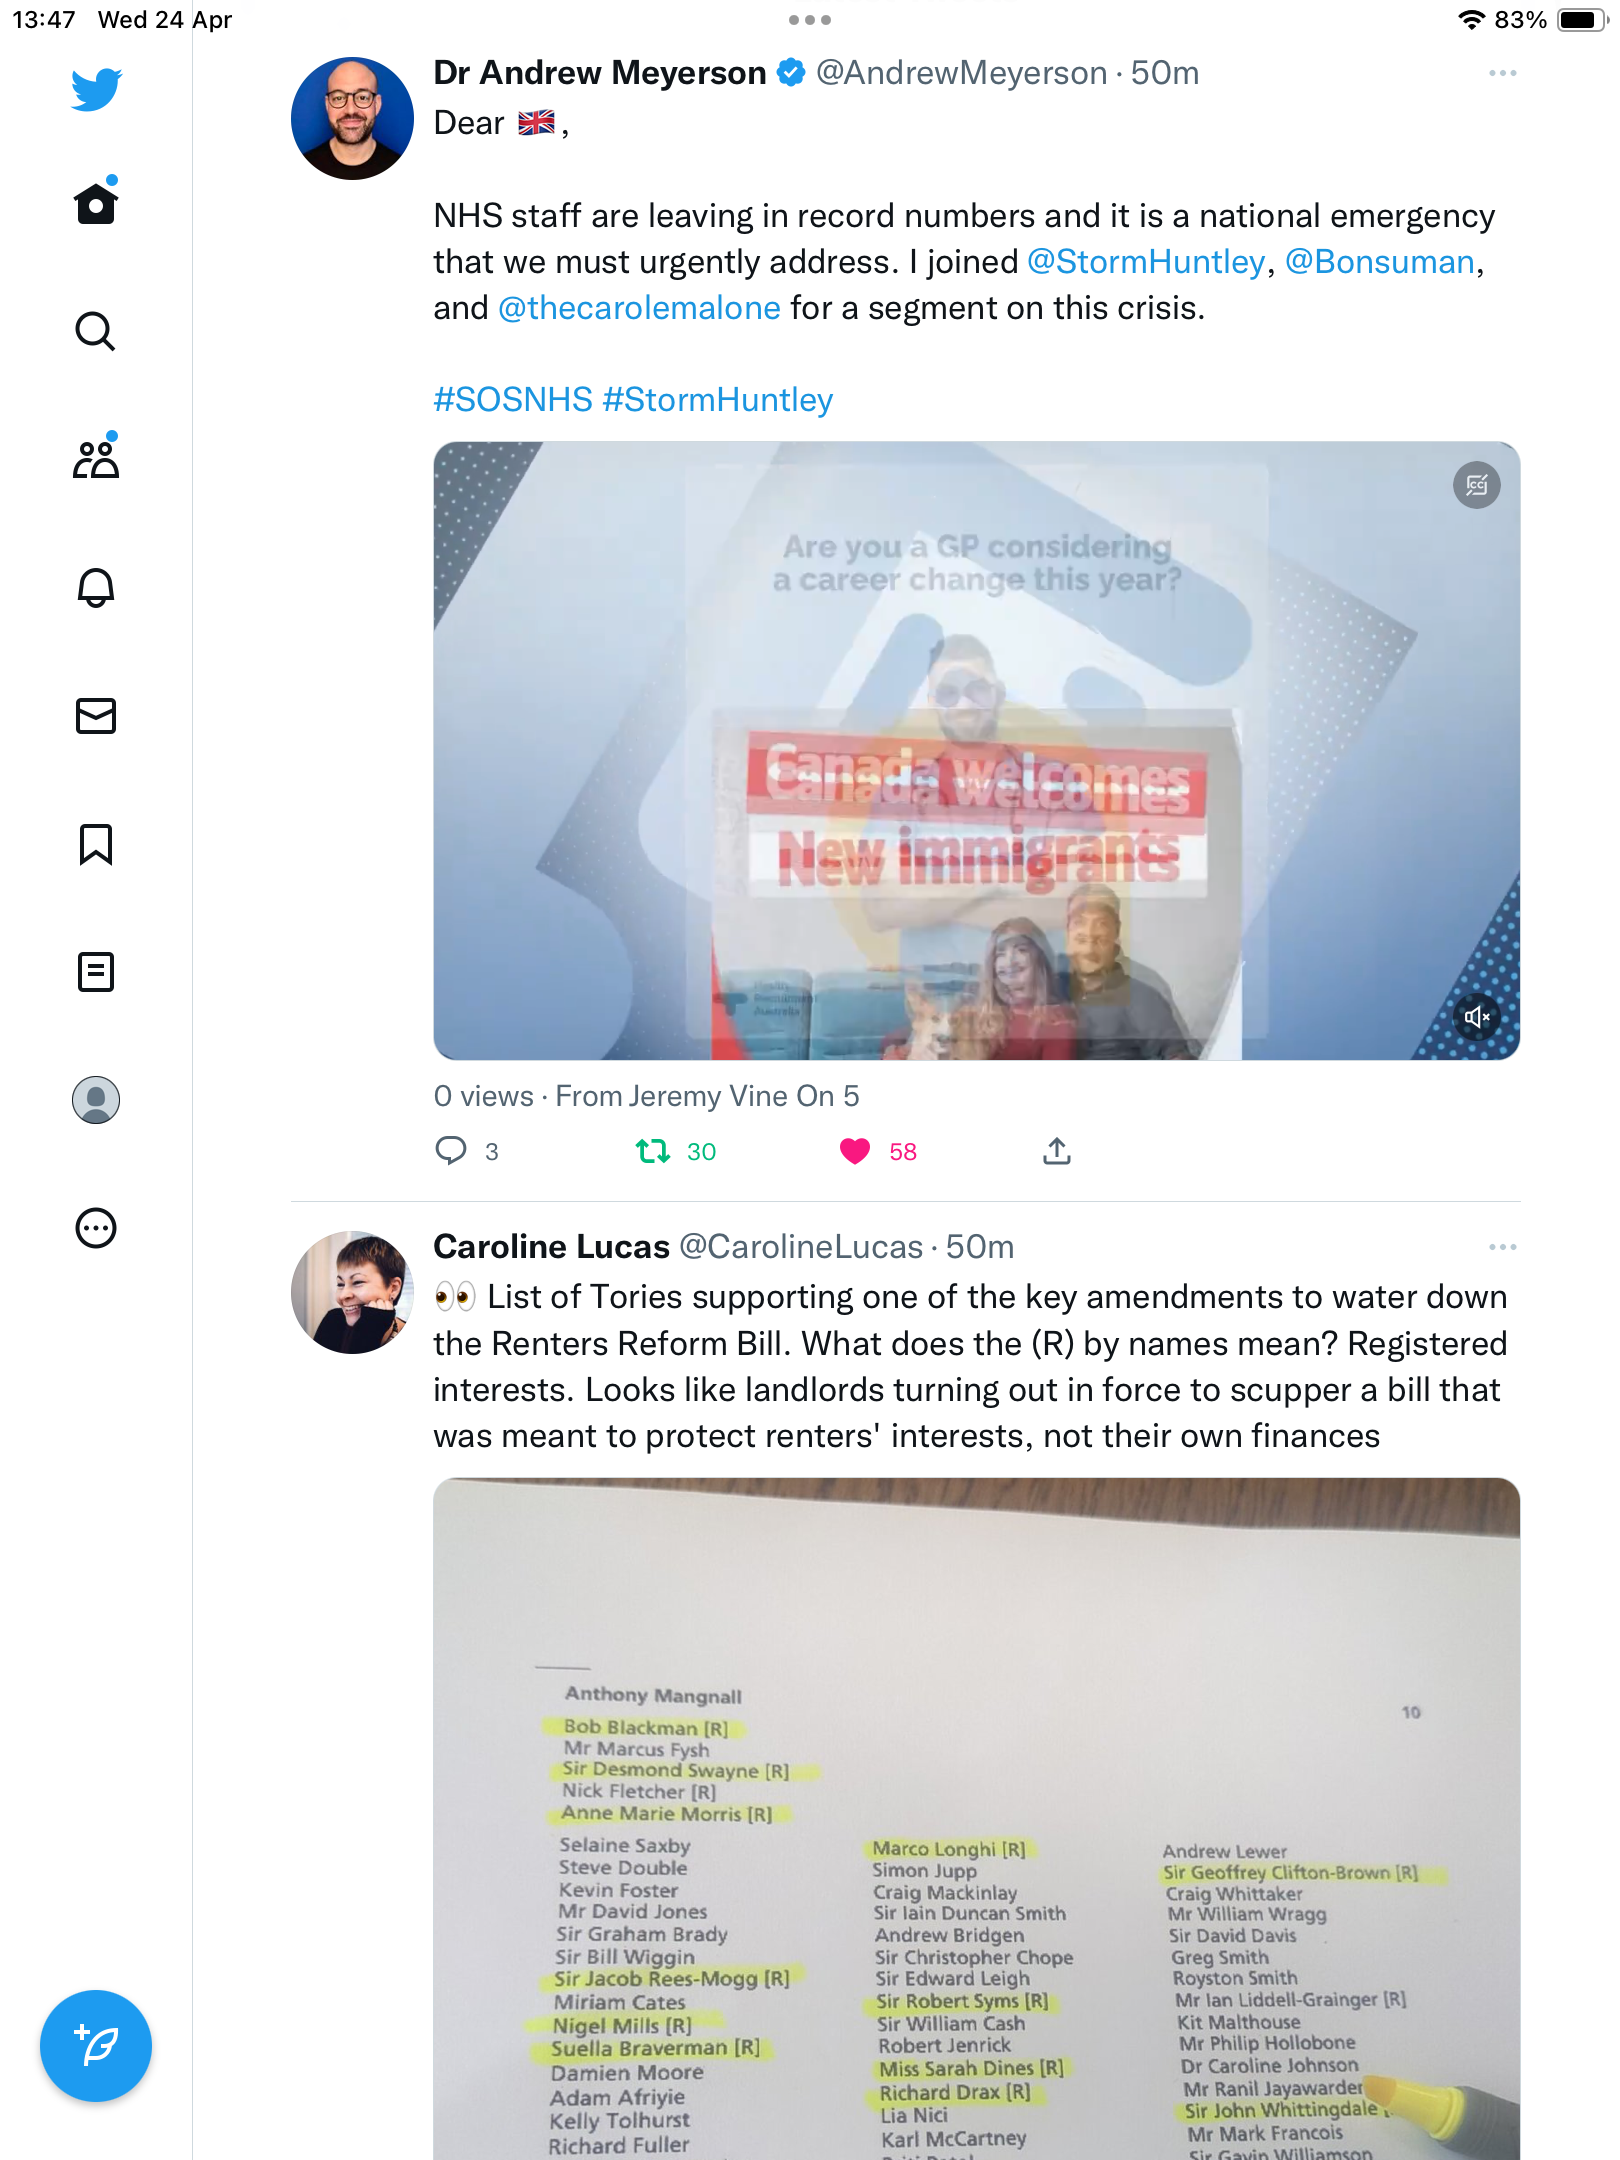Open the highlighted names list photo
Image resolution: width=1620 pixels, height=2160 pixels.
coord(977,1818)
